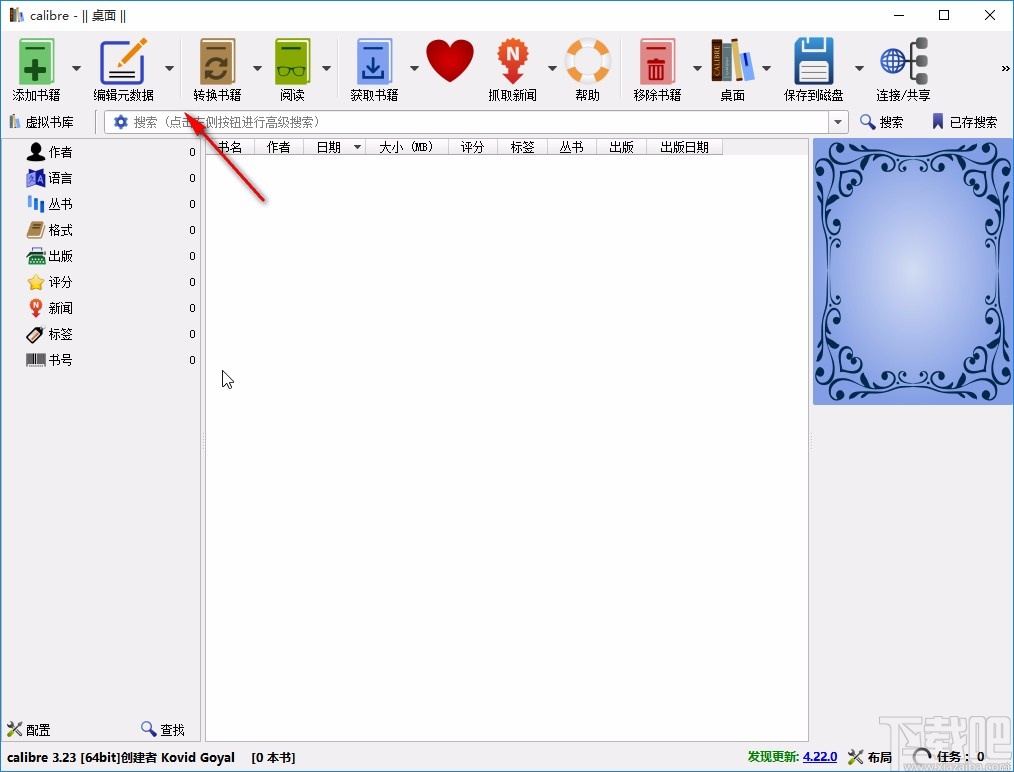This screenshot has width=1014, height=772.
Task: Sort by Tags (标签) column header
Action: 523,147
